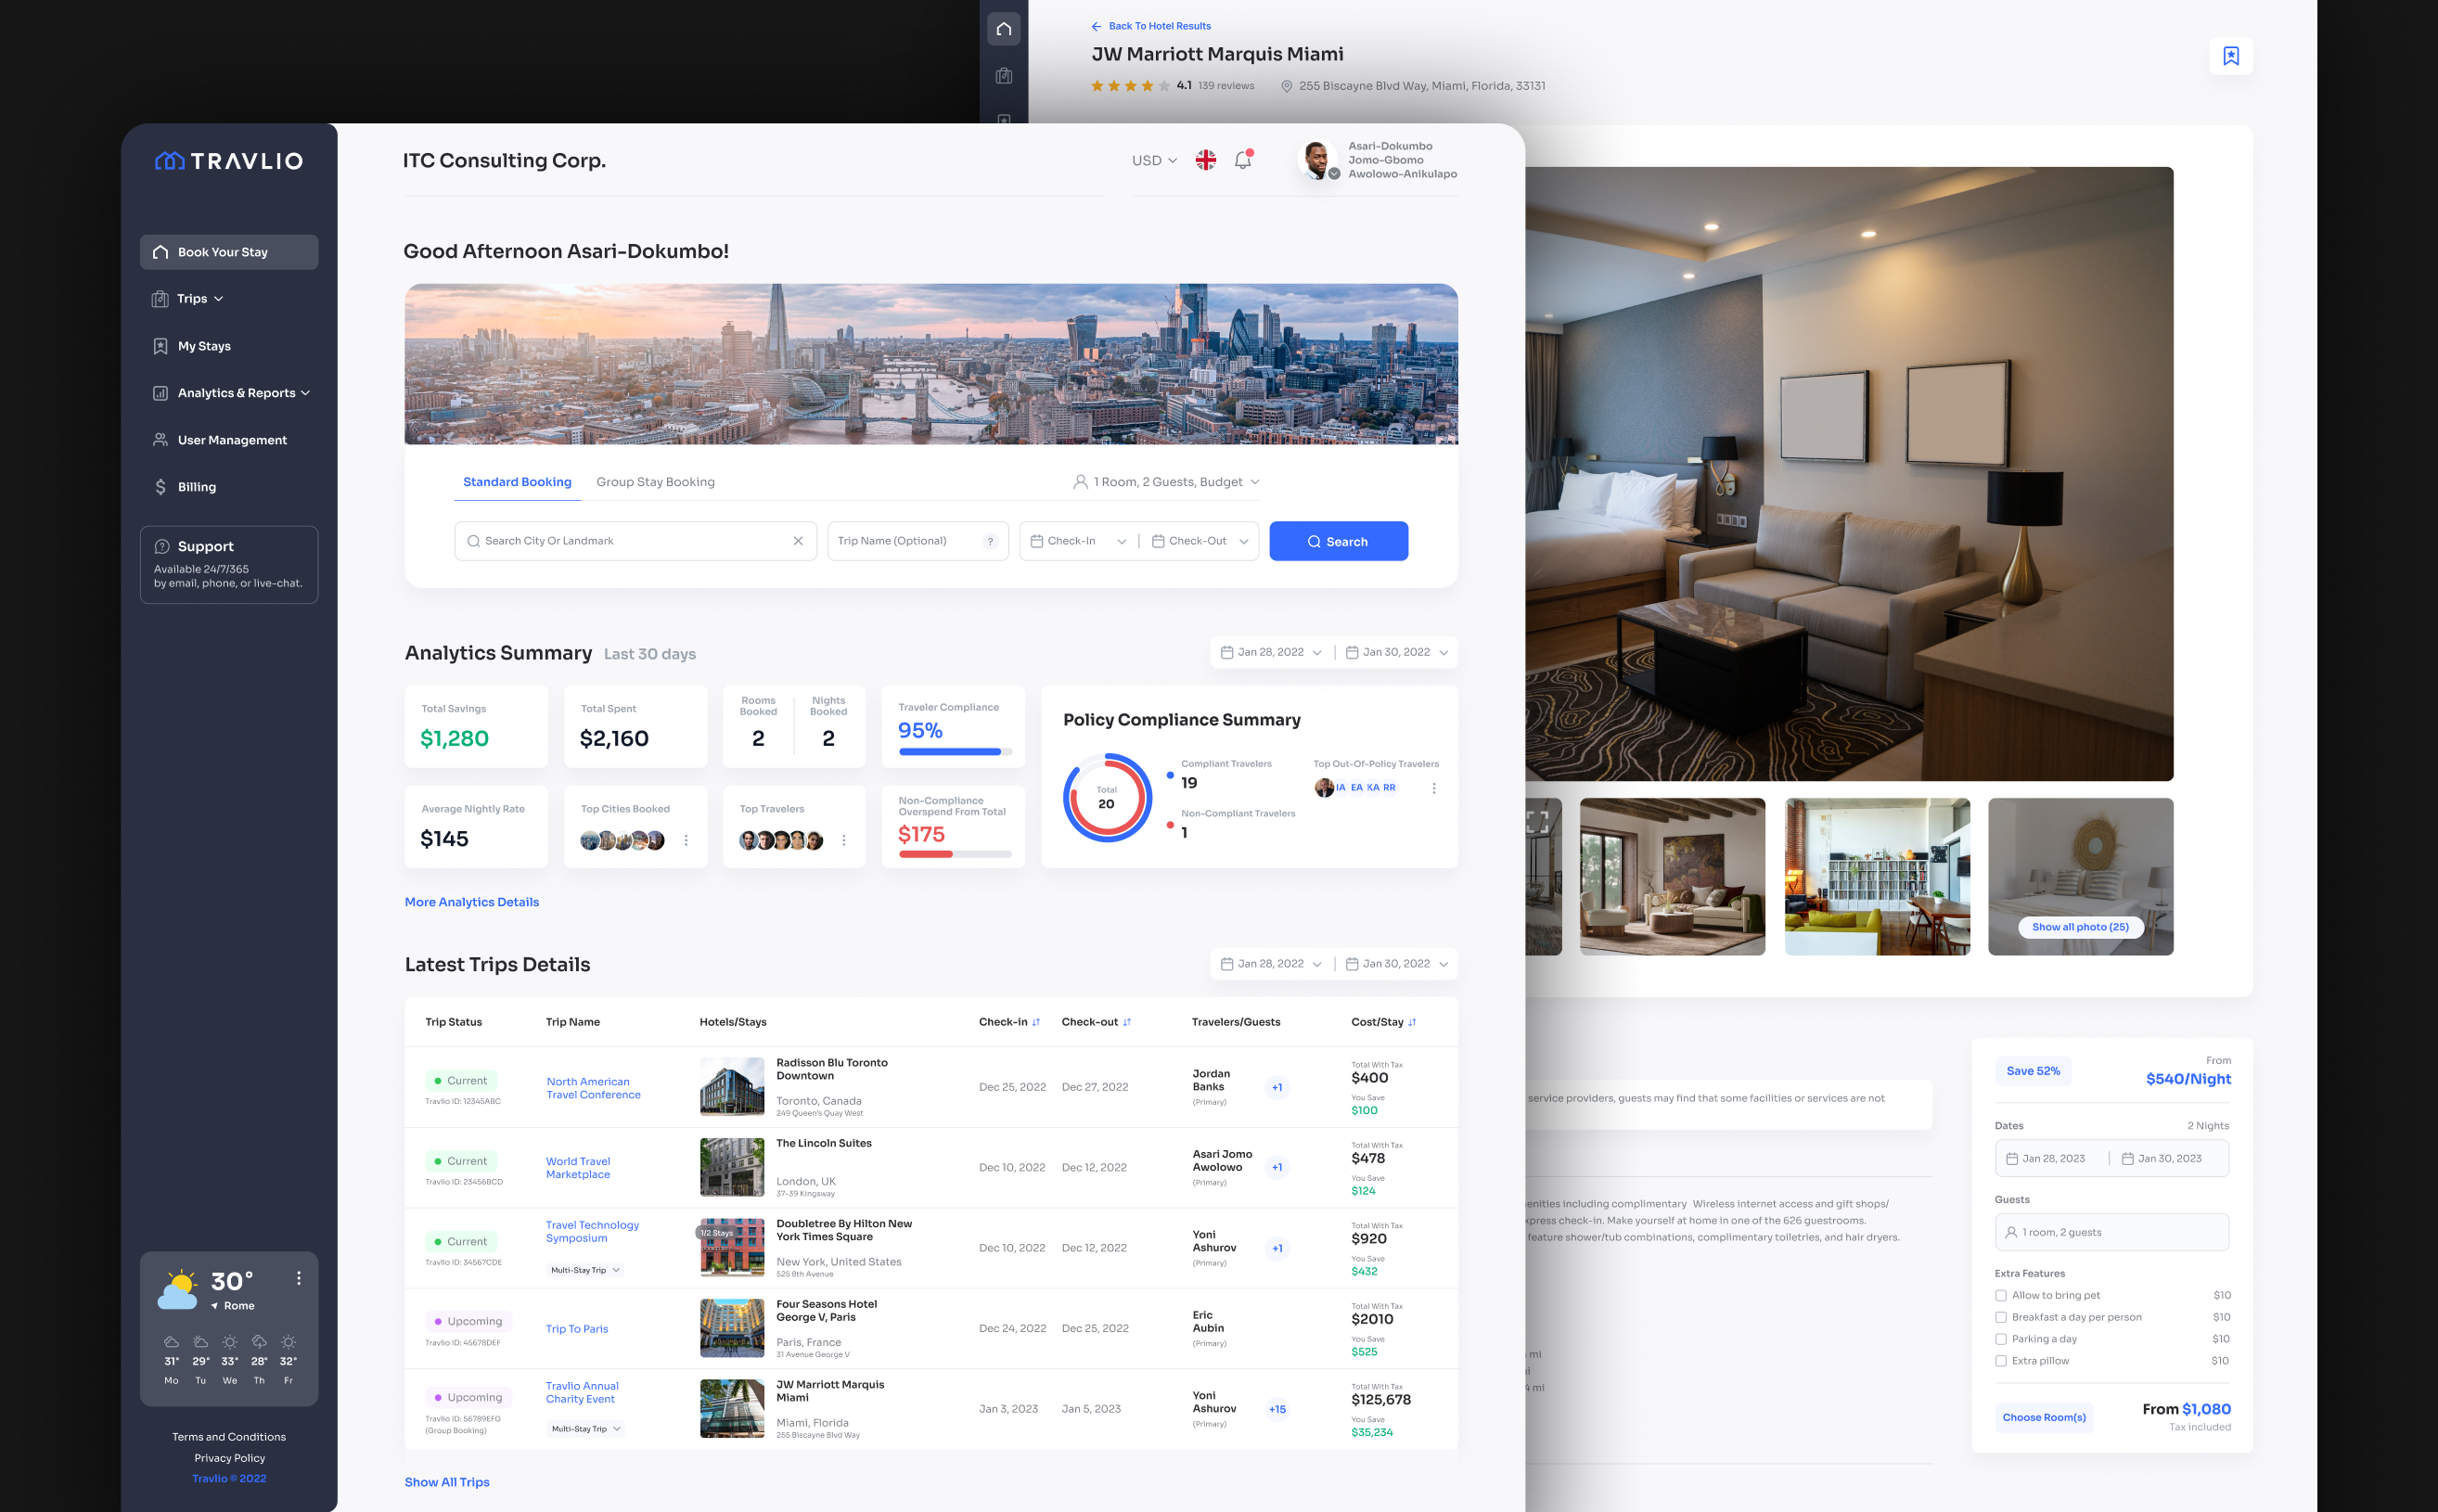The image size is (2438, 1512).
Task: Click the Choose Room(s) button
Action: point(2044,1417)
